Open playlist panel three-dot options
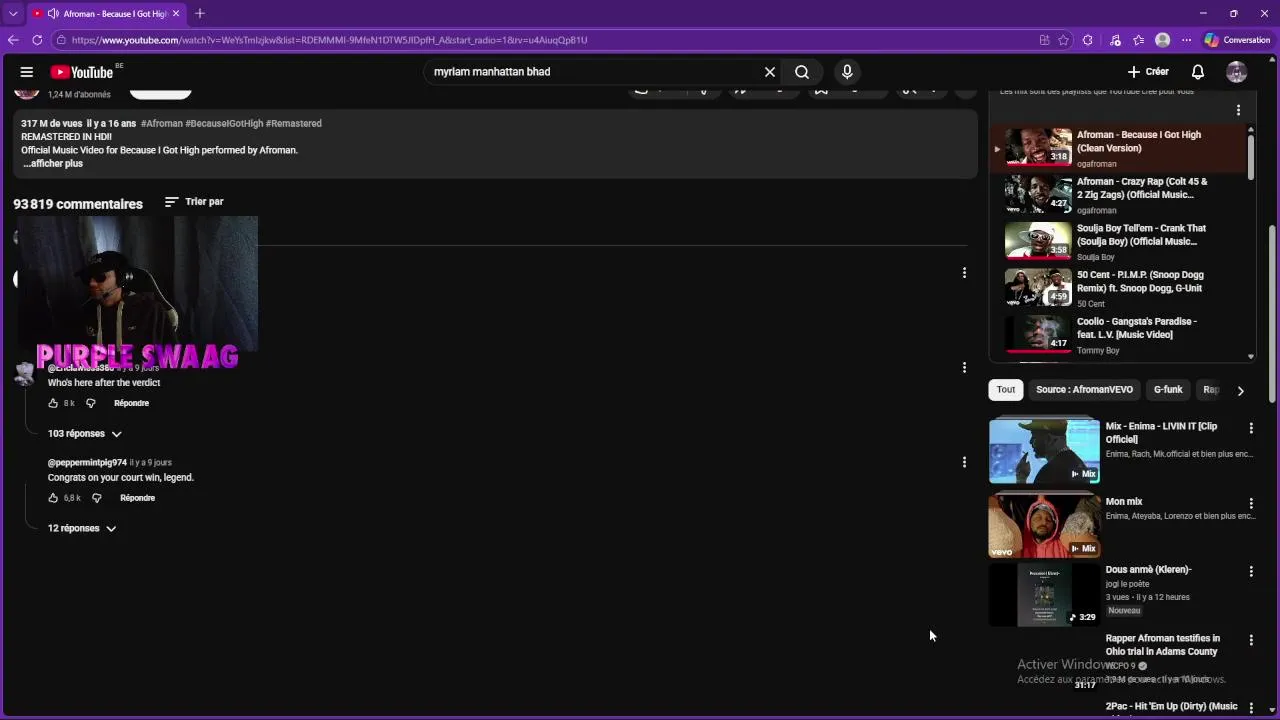 (x=1238, y=110)
